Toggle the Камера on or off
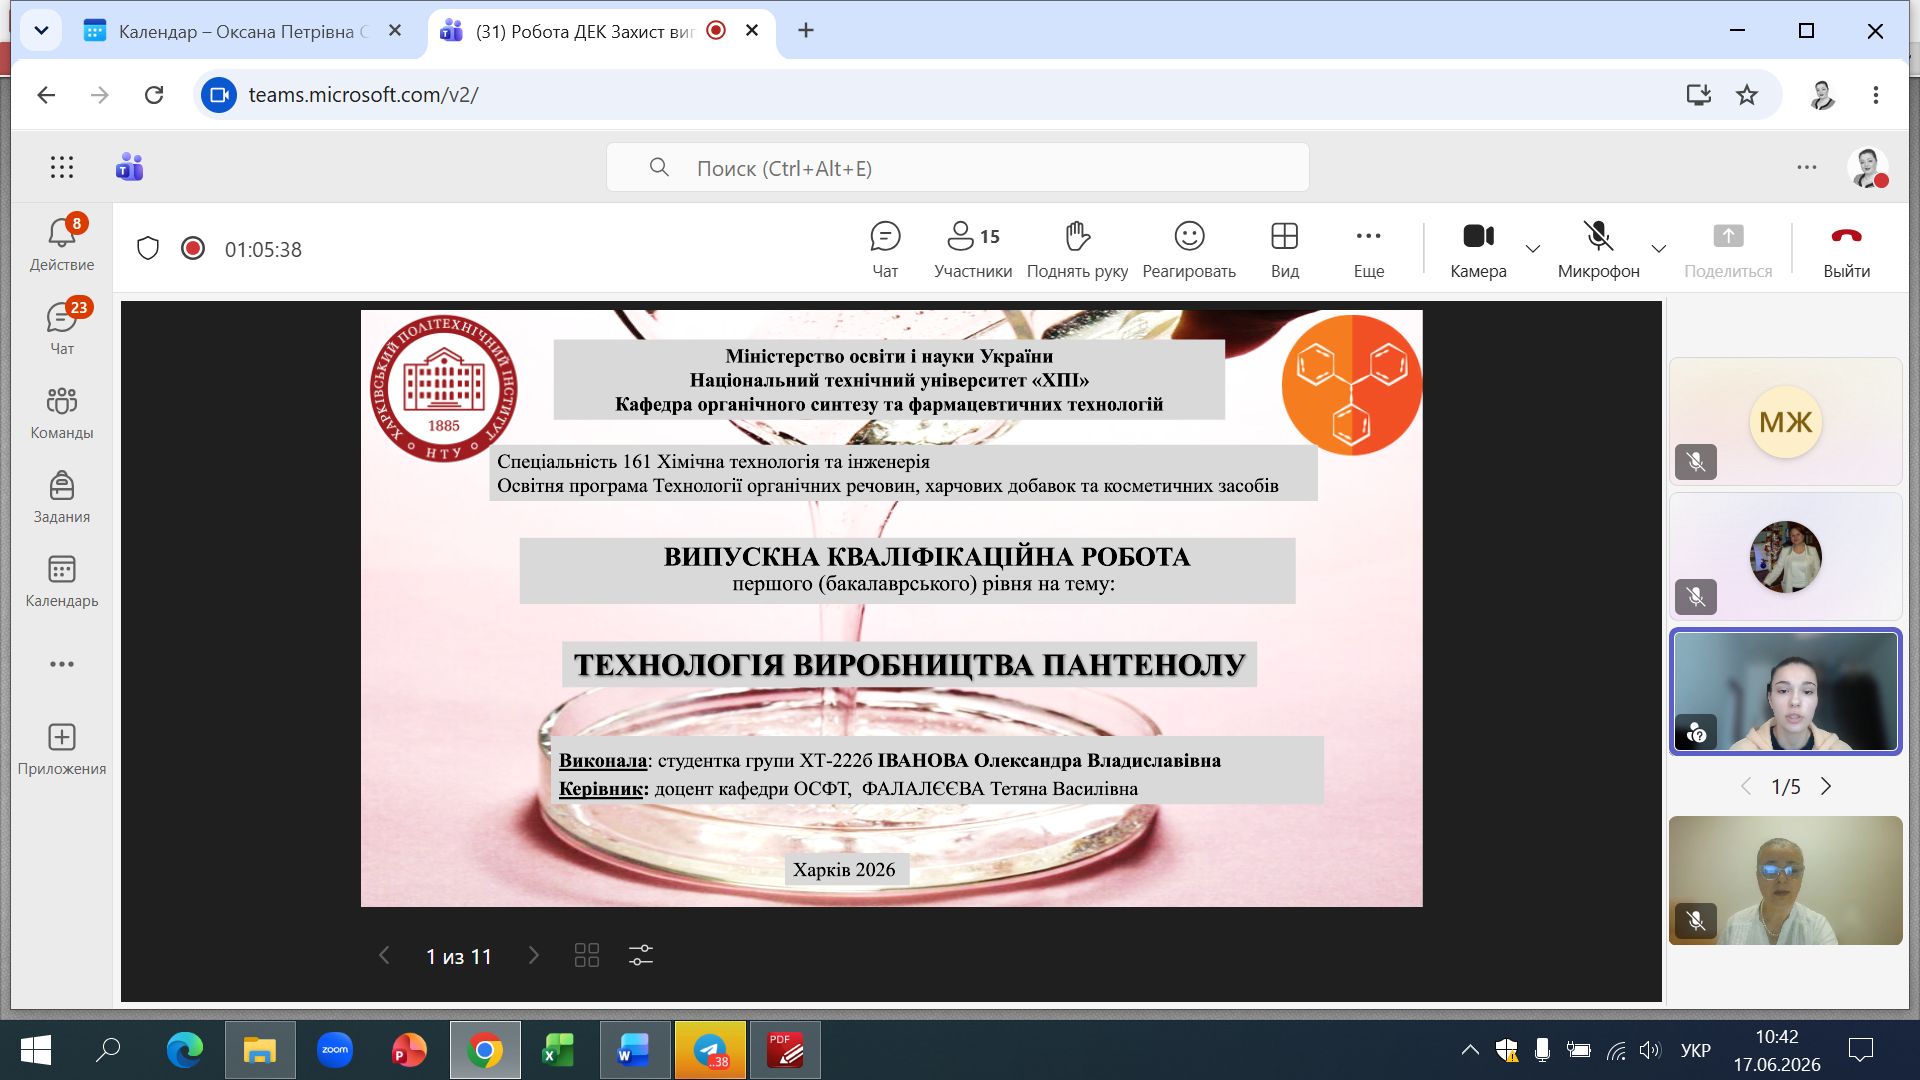Viewport: 1920px width, 1080px height. [1478, 249]
